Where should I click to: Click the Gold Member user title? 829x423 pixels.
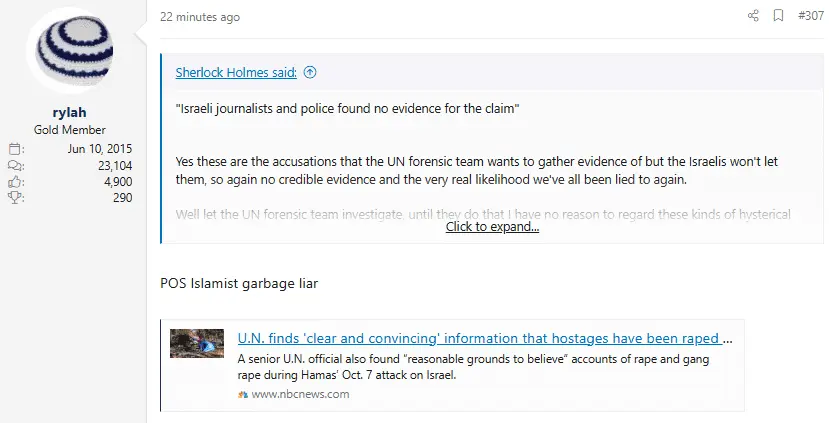[x=70, y=130]
